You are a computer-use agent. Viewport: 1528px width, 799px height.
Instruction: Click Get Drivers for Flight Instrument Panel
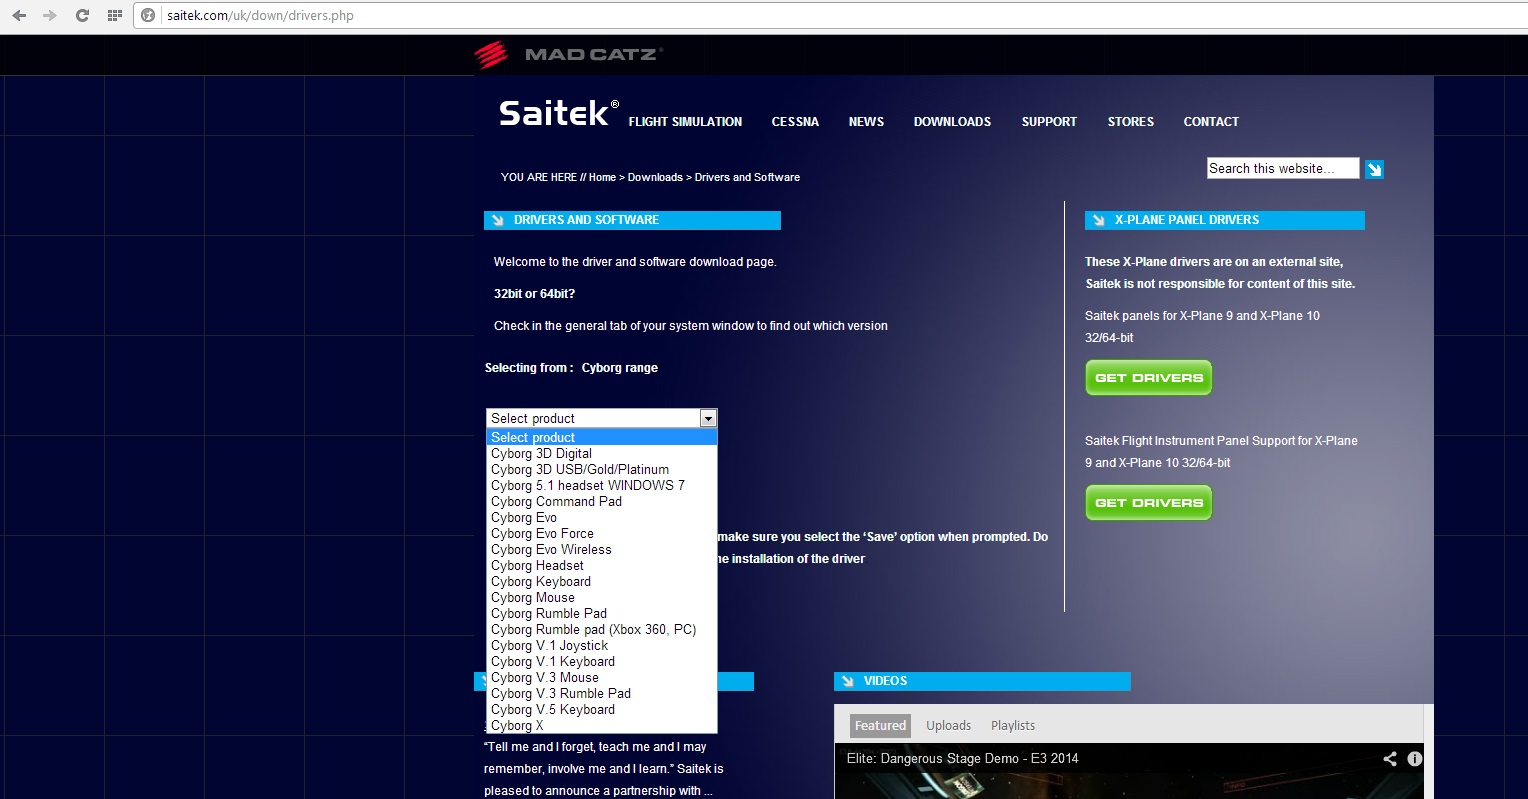(x=1148, y=503)
